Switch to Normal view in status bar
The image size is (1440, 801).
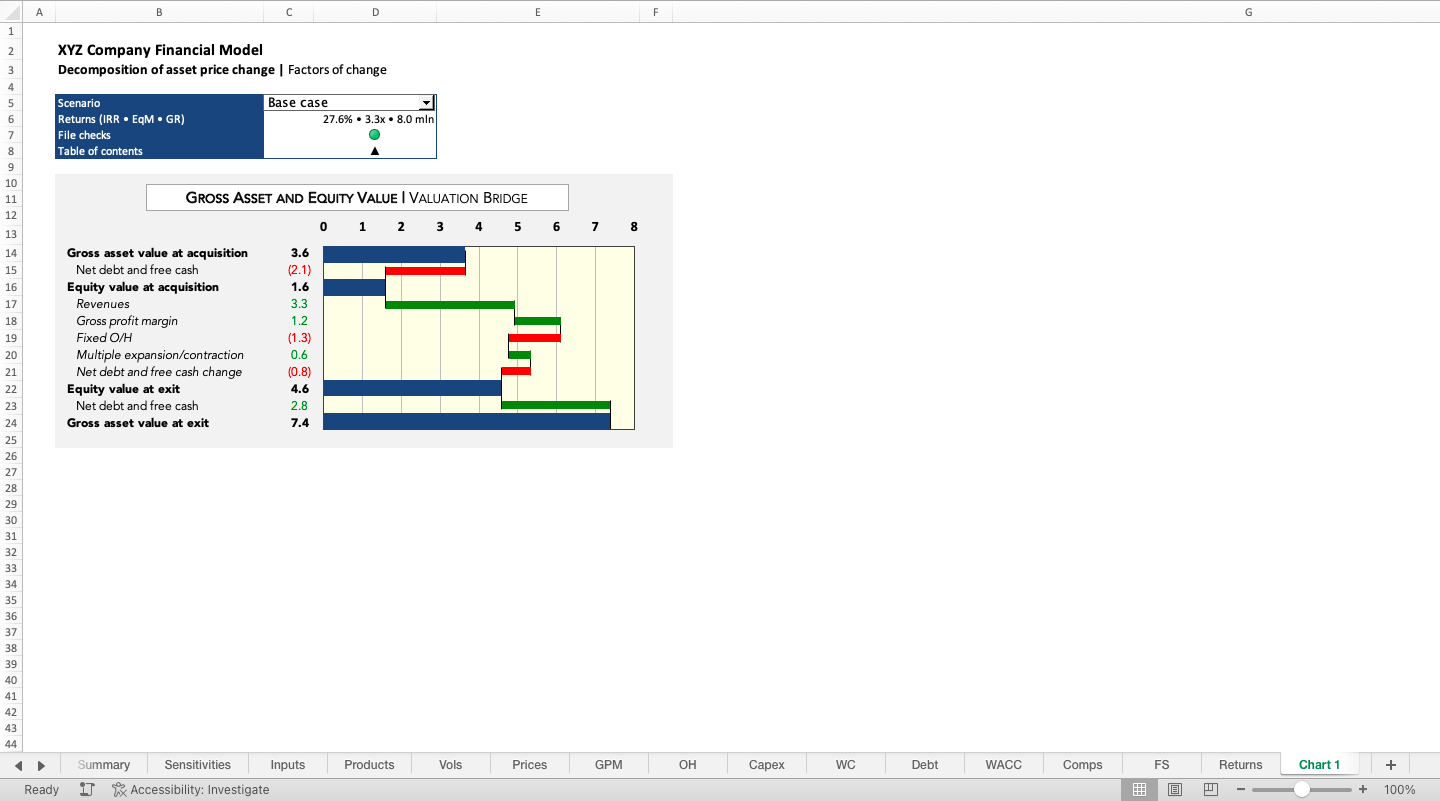pyautogui.click(x=1139, y=789)
